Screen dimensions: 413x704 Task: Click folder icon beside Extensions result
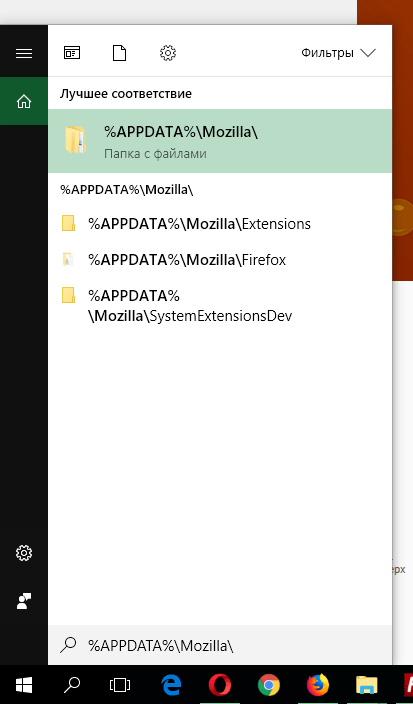pos(68,223)
